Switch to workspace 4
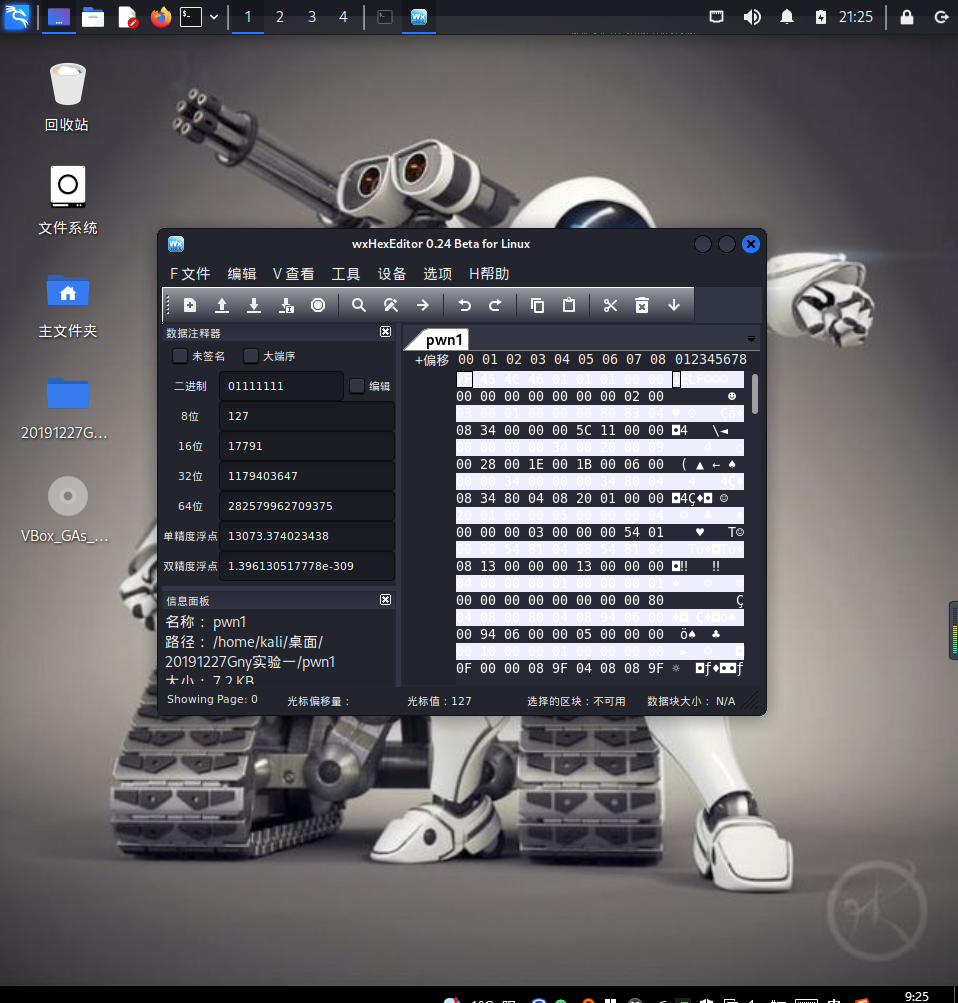Image resolution: width=958 pixels, height=1003 pixels. click(343, 17)
